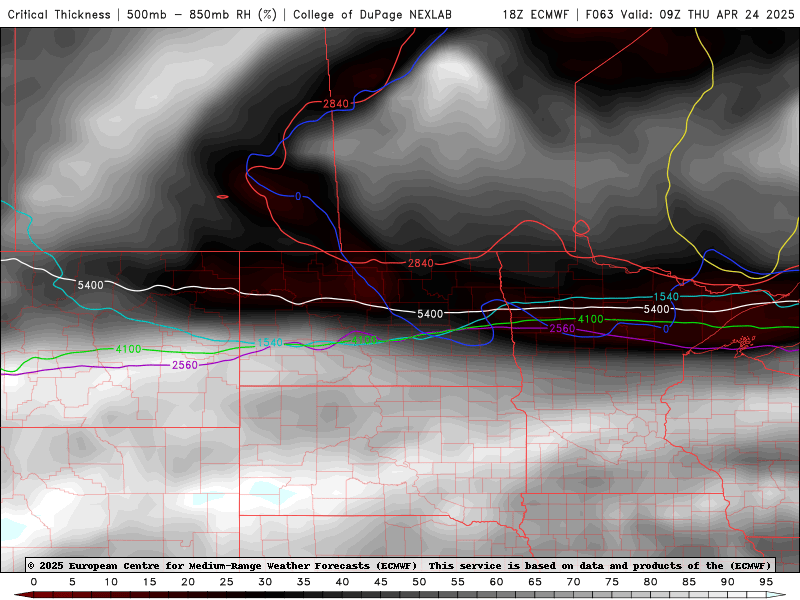Click the middle green 4100 contour label
Screen dimensions: 800x600
(364, 340)
